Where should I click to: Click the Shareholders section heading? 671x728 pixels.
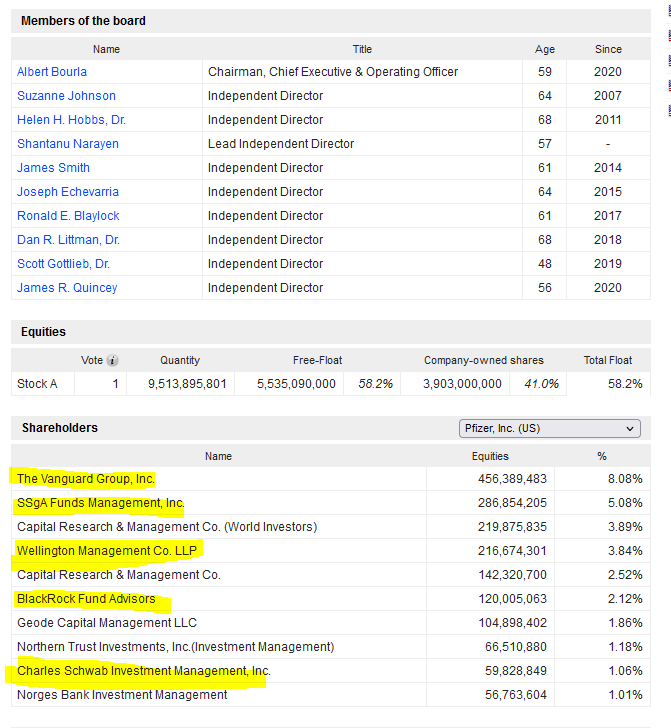[60, 428]
